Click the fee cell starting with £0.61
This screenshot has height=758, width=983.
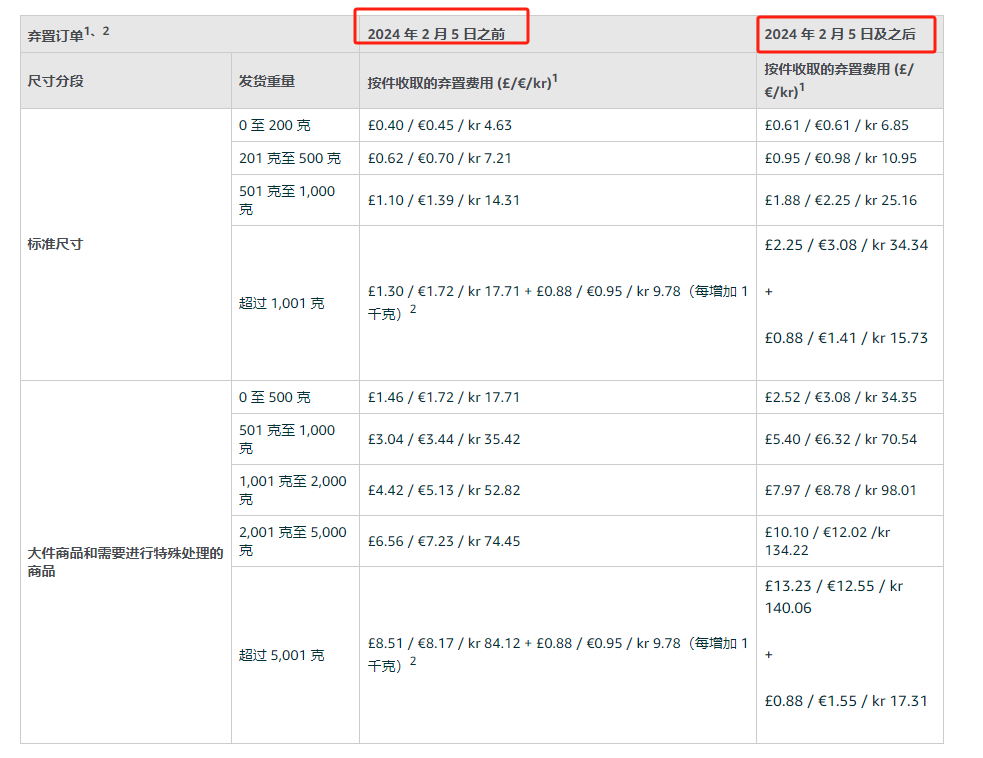[x=836, y=125]
